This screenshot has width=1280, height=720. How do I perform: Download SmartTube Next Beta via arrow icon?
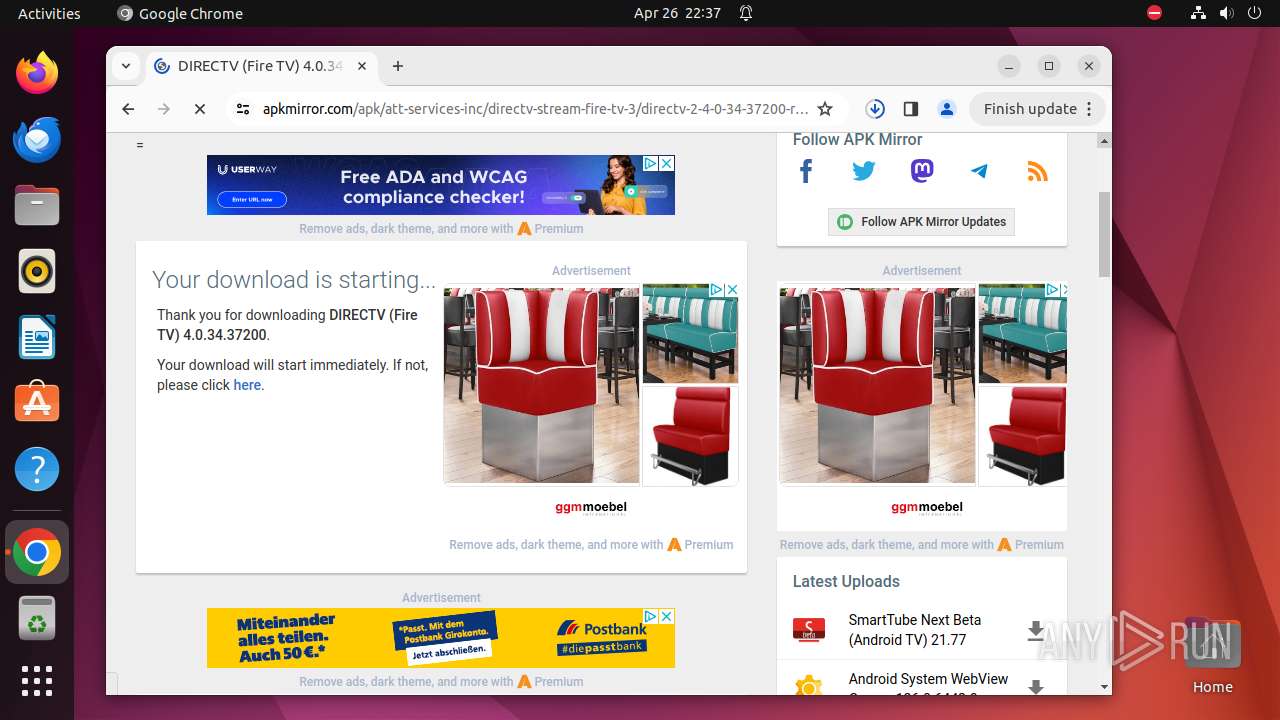tap(1036, 631)
